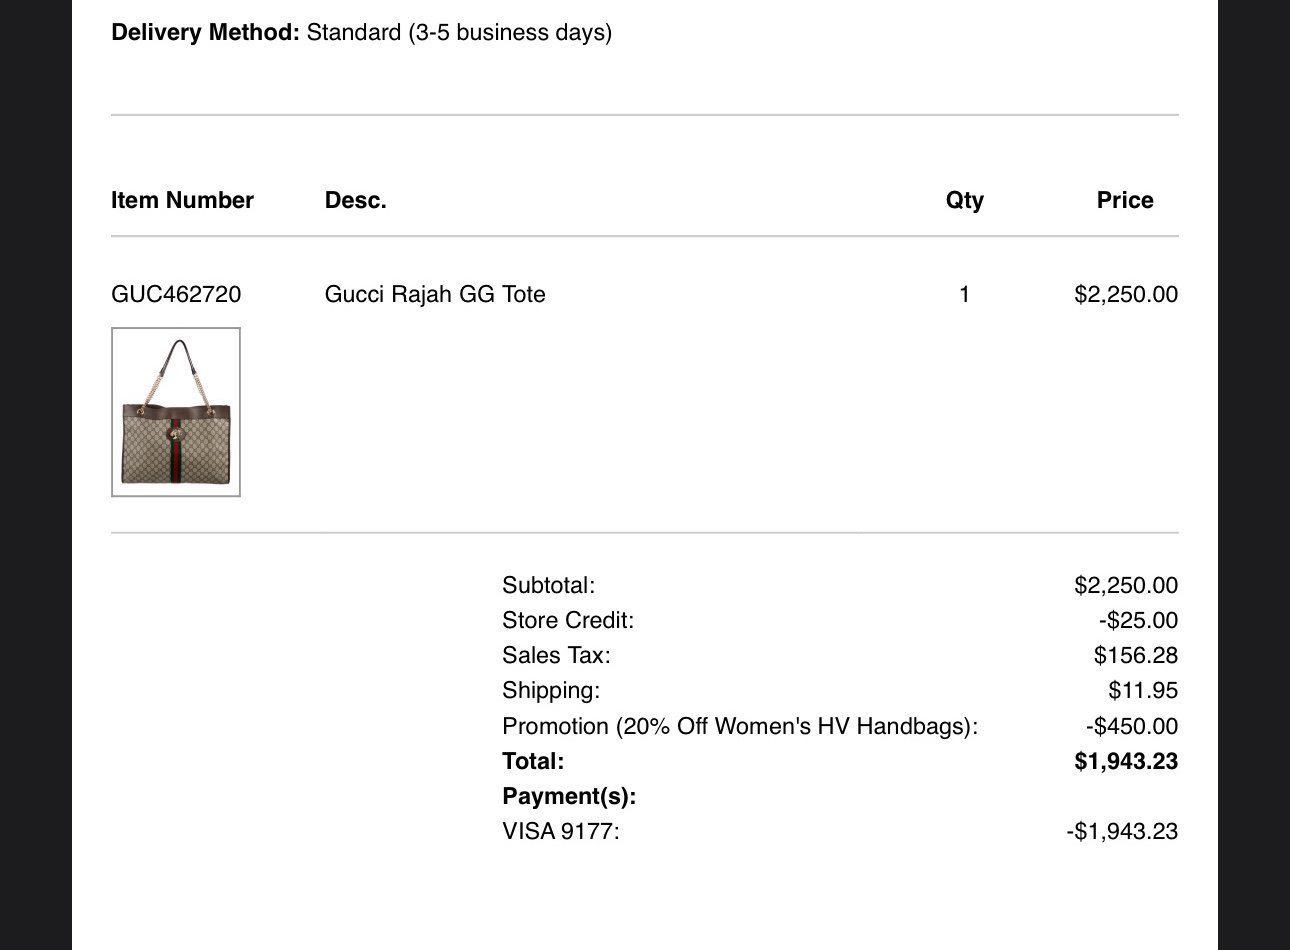Click the -$450.00 promotion discount amount
This screenshot has width=1290, height=950.
[x=1132, y=726]
